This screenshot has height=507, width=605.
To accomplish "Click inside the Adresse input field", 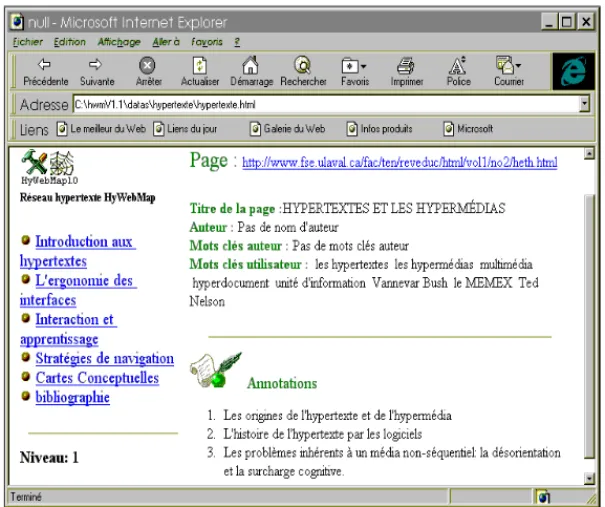I will pyautogui.click(x=326, y=104).
